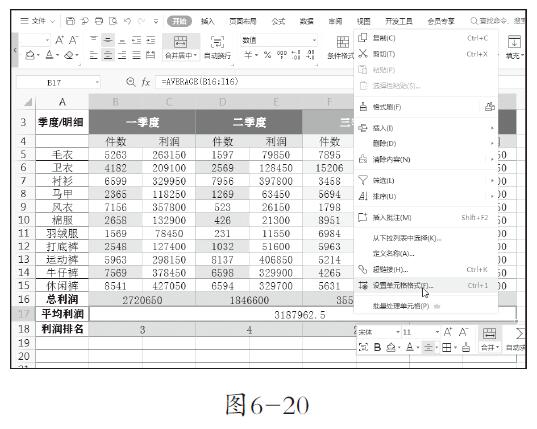
Task: Click the increase font size icon
Action: click(60, 40)
